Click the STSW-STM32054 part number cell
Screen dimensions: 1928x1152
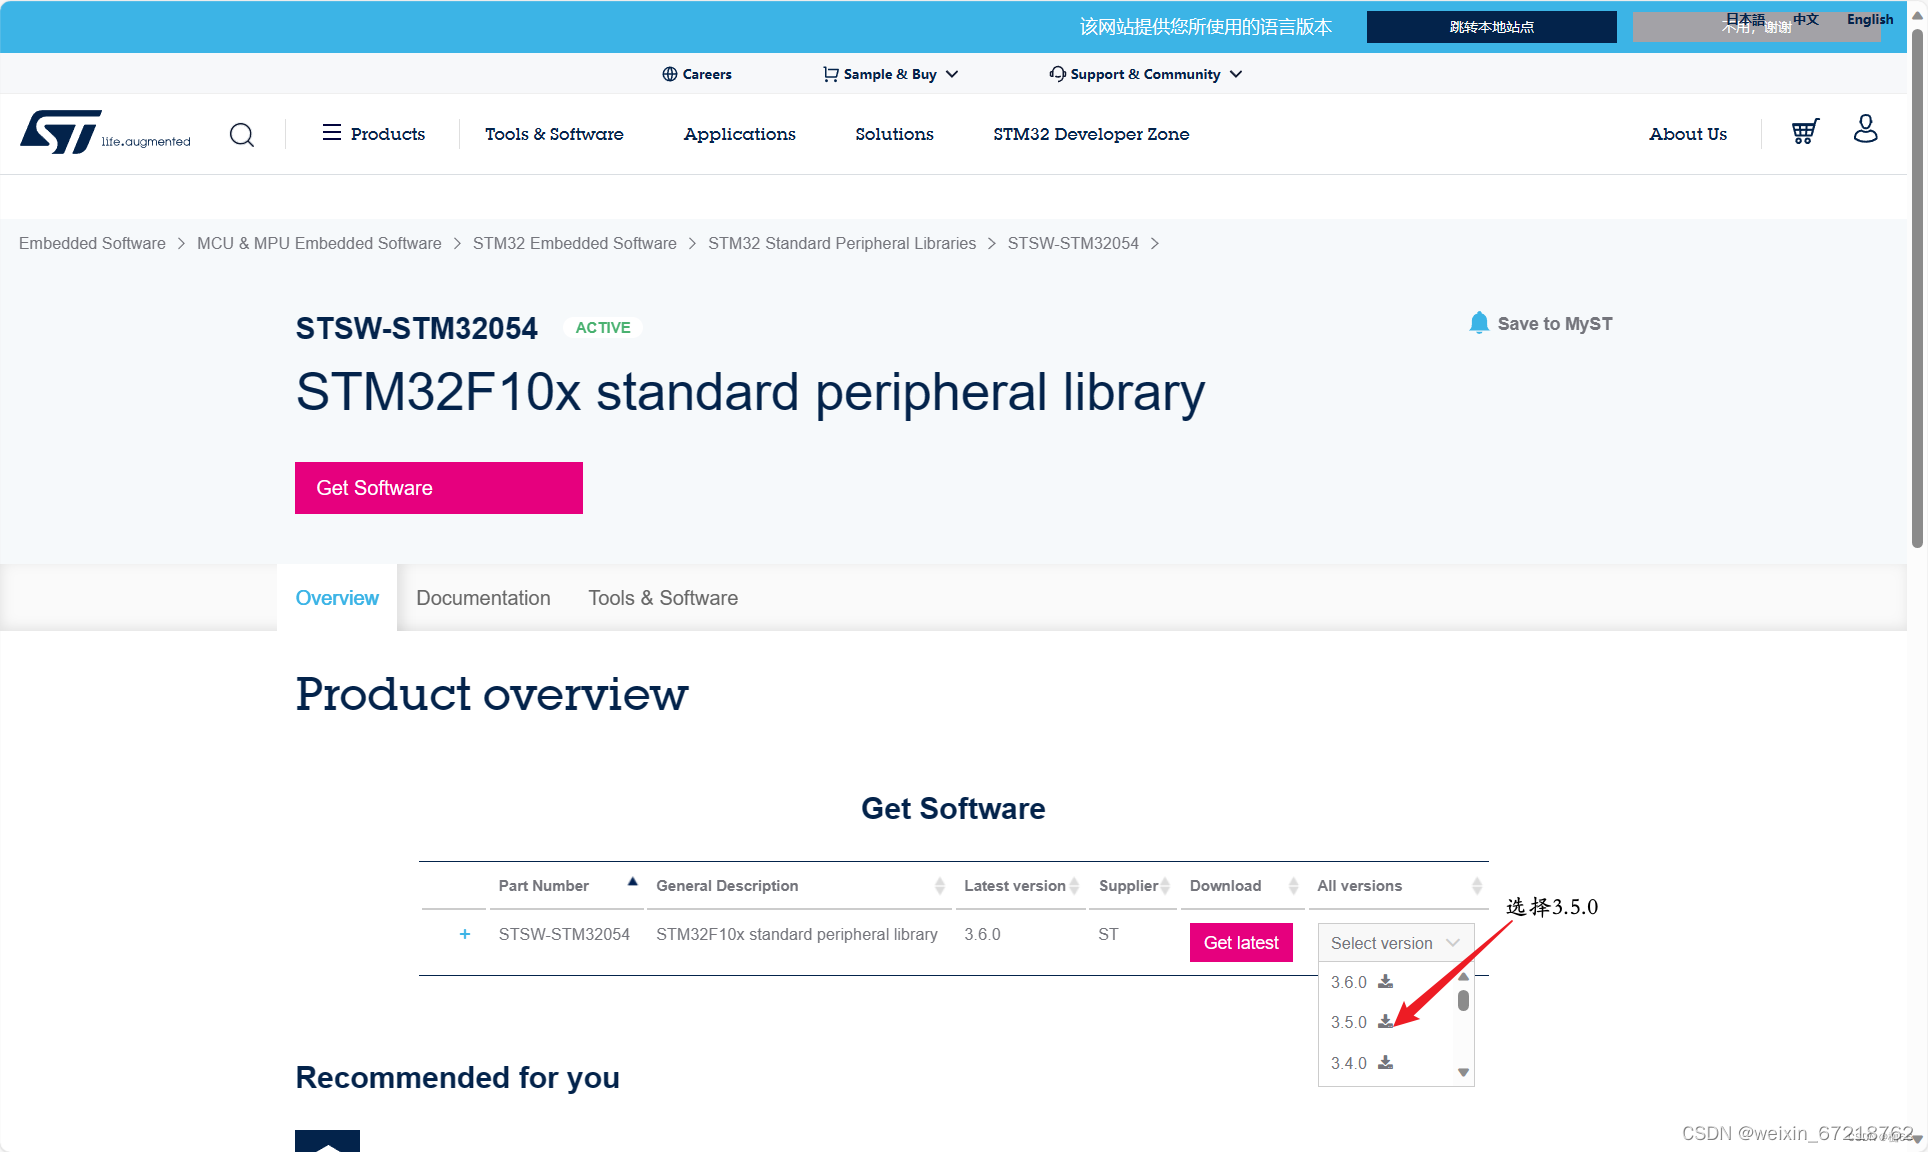pos(564,934)
